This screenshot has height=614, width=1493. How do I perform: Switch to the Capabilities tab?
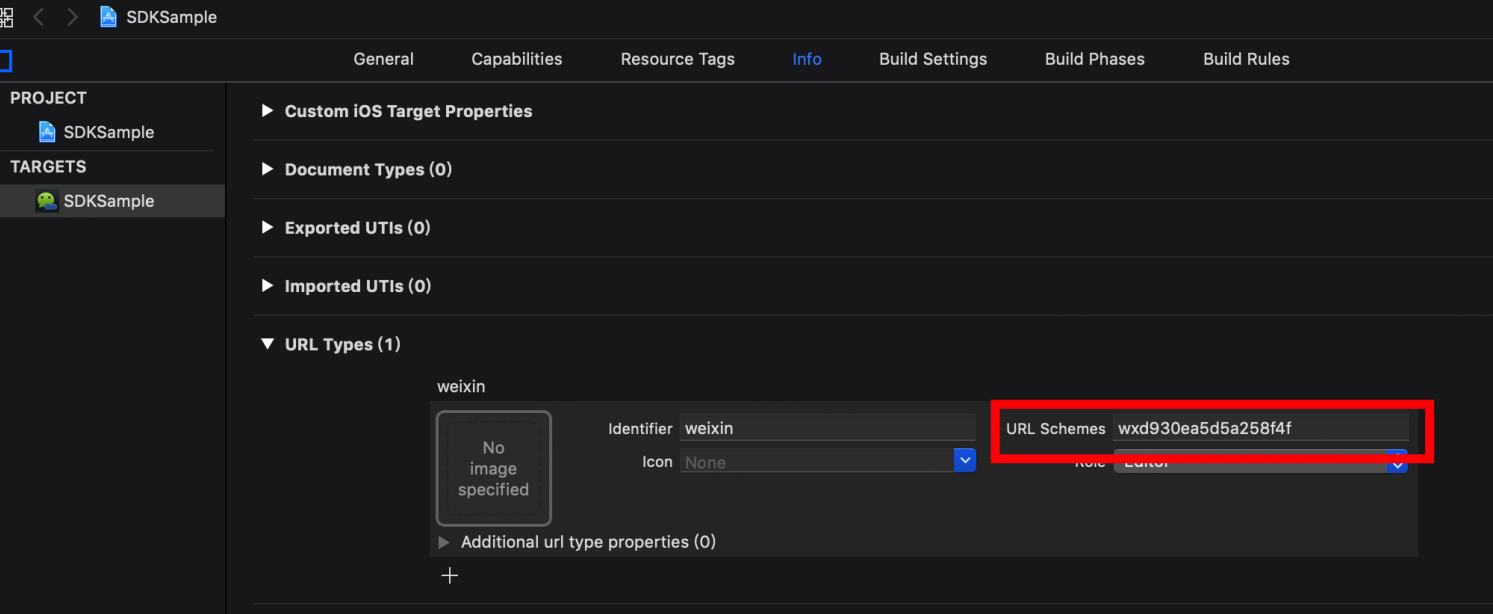517,59
